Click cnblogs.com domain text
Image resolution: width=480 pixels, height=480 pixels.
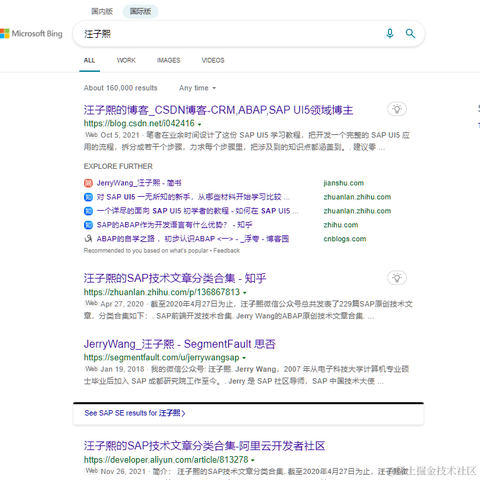pyautogui.click(x=345, y=239)
